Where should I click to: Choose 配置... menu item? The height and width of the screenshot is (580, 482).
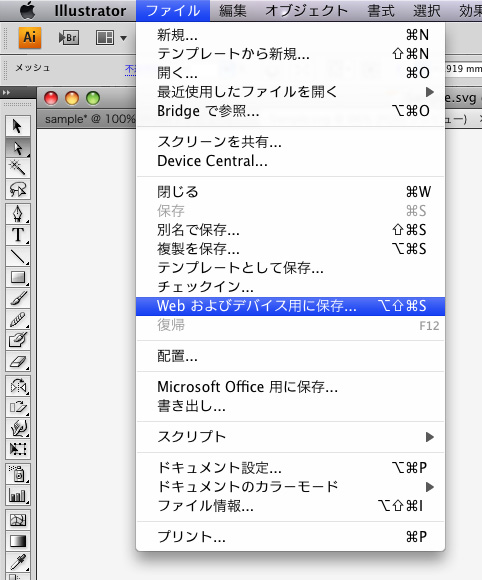(x=290, y=356)
